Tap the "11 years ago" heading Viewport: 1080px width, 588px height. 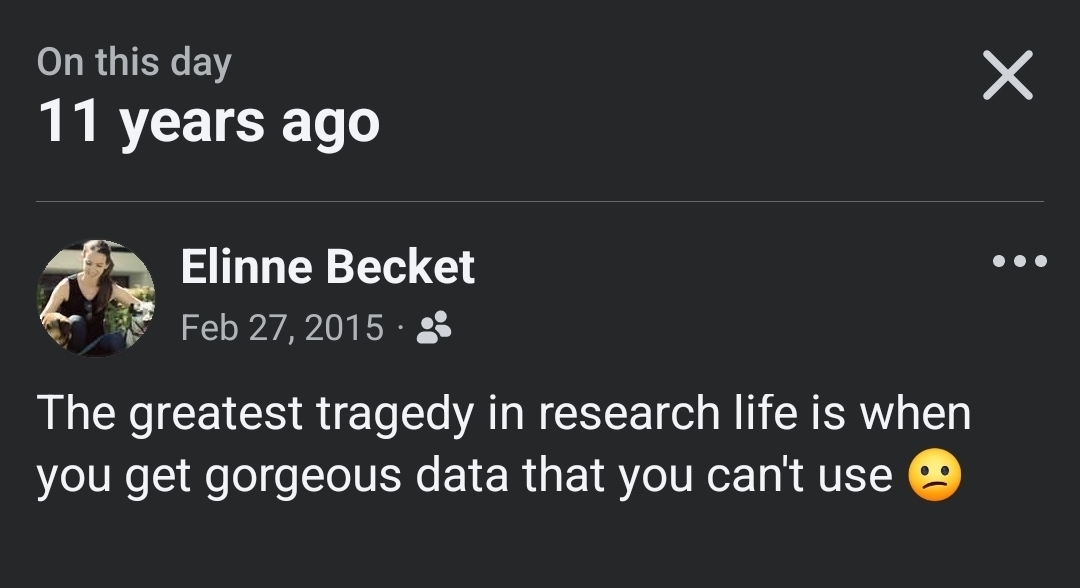(209, 122)
